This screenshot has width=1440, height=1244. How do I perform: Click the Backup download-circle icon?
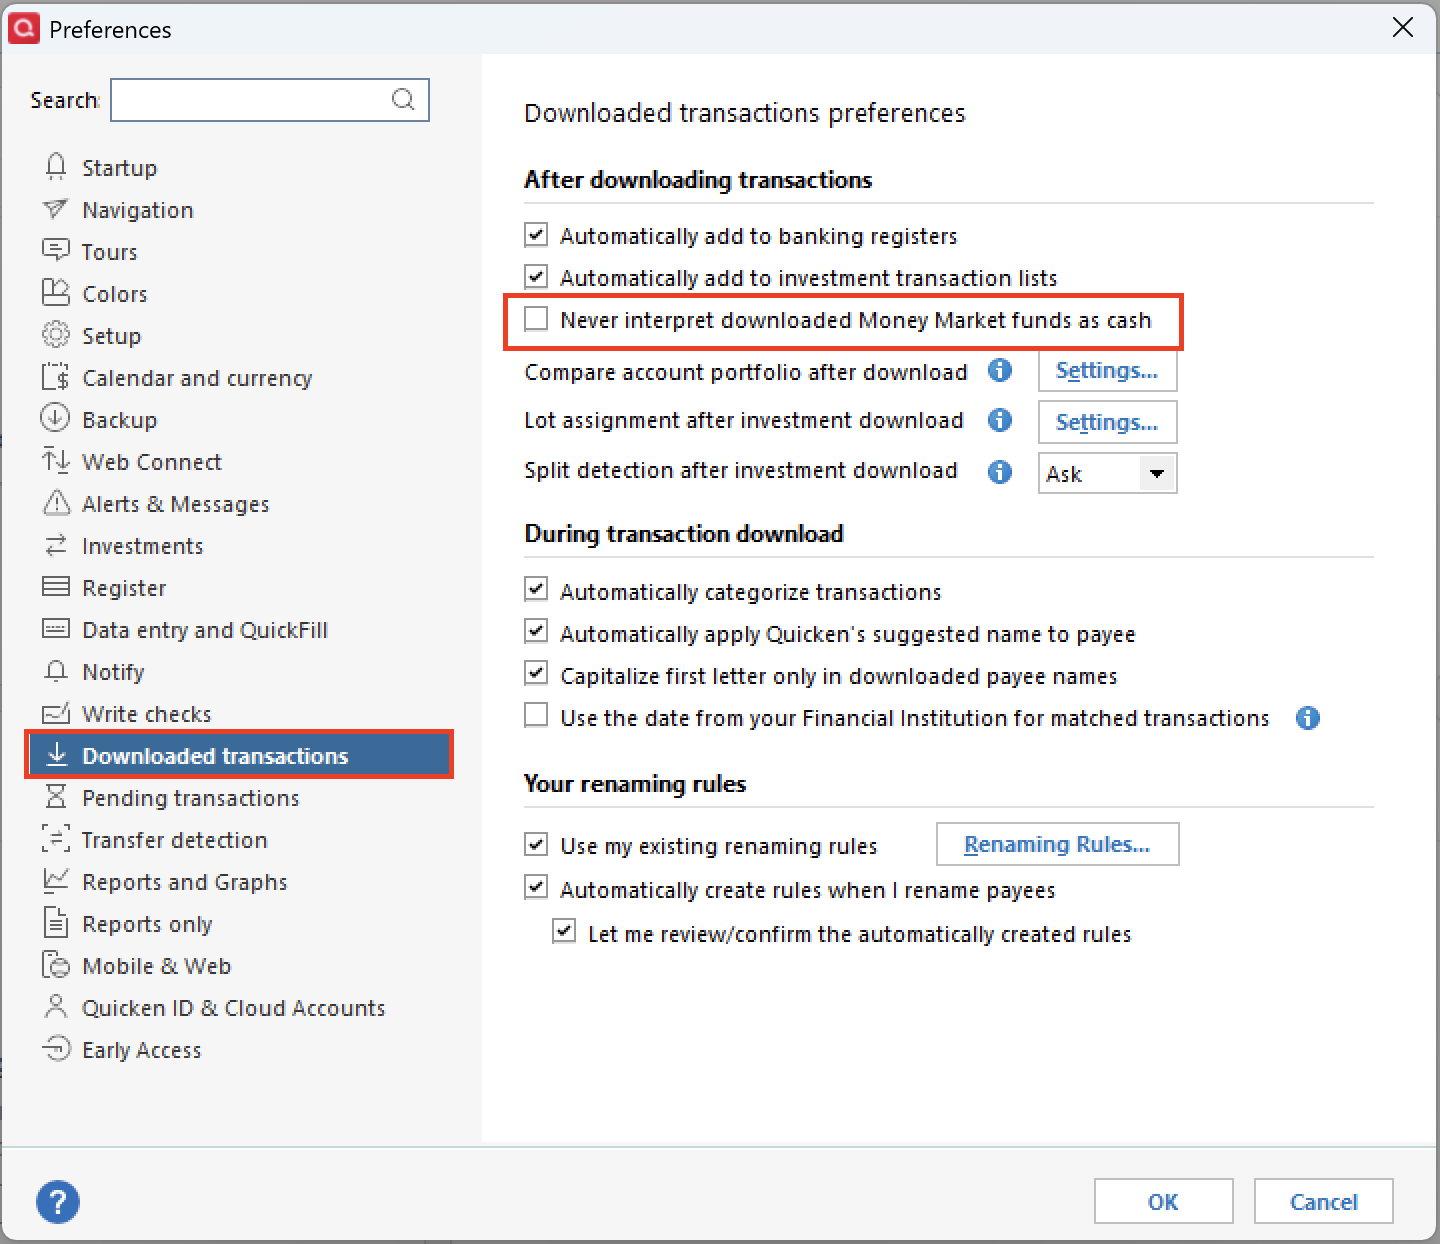pyautogui.click(x=56, y=419)
